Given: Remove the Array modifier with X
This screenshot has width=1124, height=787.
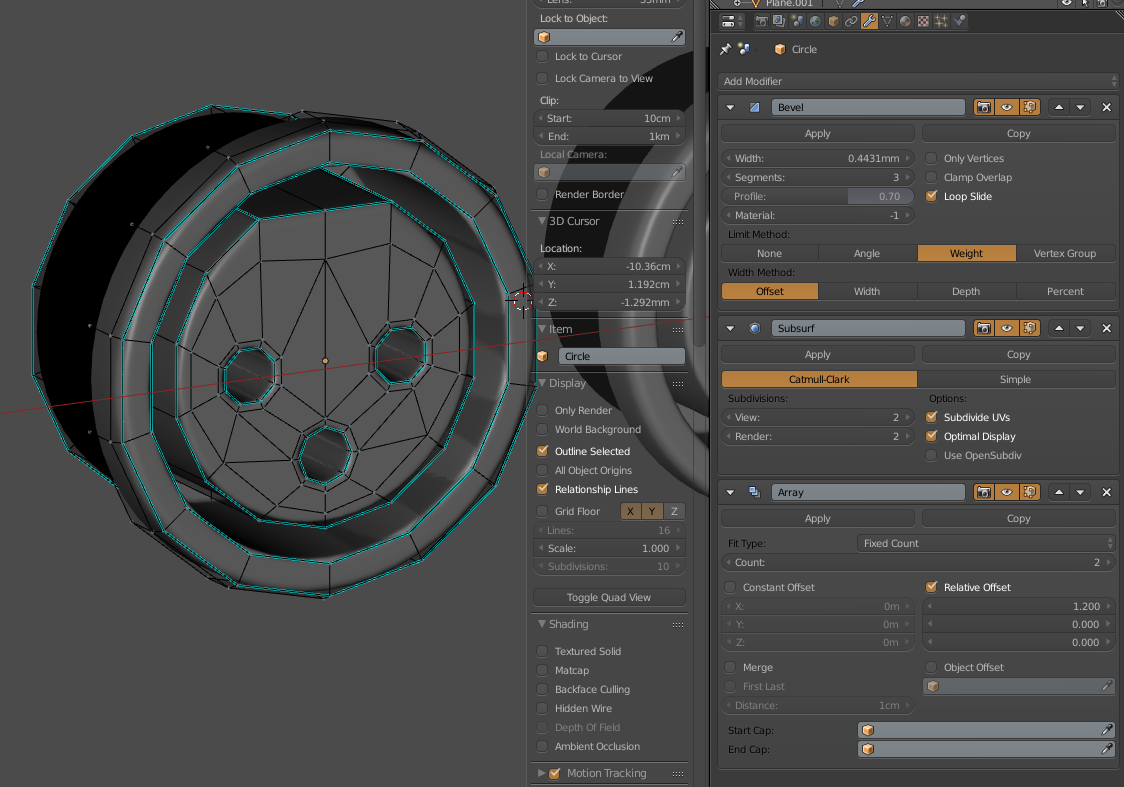Looking at the screenshot, I should pos(1106,492).
